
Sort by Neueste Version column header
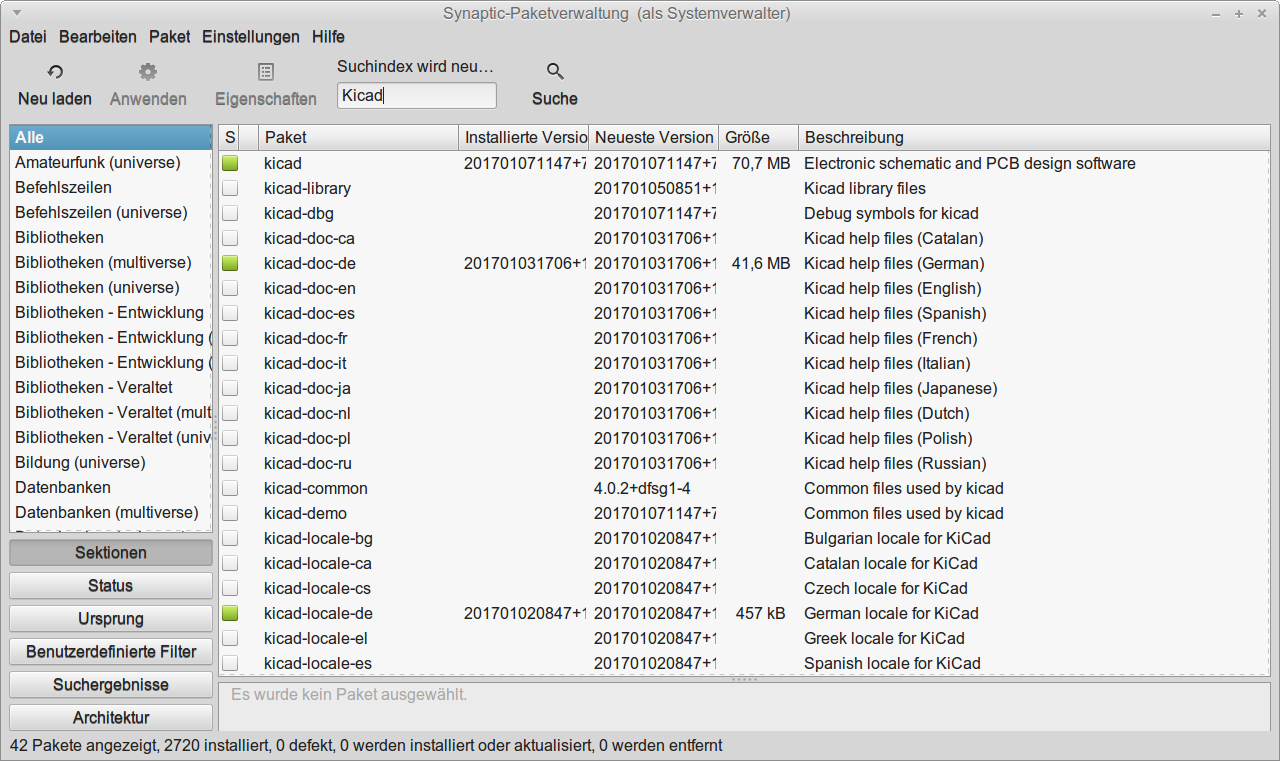point(653,137)
